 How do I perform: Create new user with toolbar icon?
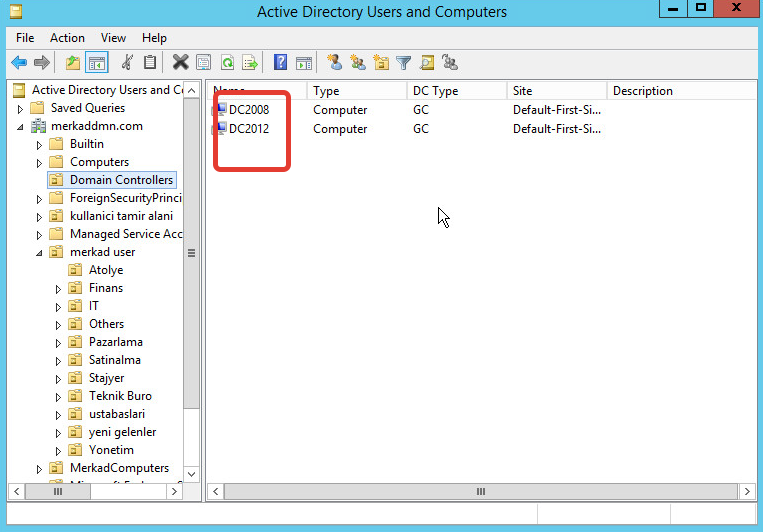tap(334, 63)
